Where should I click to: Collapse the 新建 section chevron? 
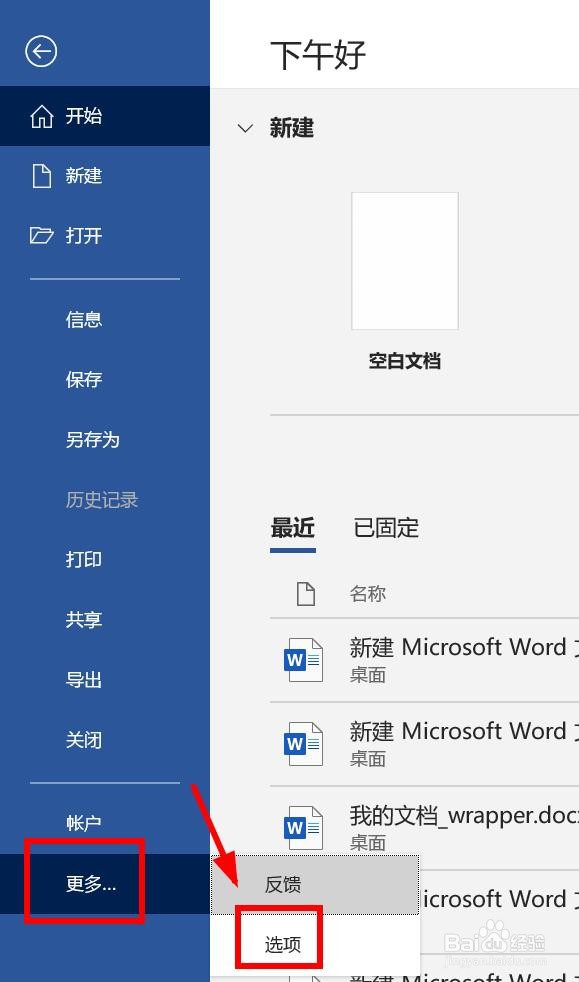(245, 128)
